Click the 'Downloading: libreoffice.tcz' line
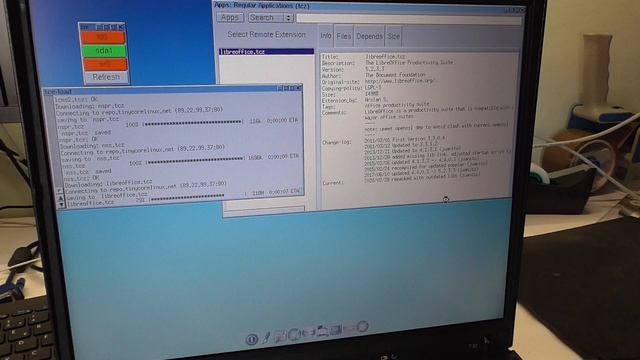Viewport: 640px width, 360px height. [109, 182]
